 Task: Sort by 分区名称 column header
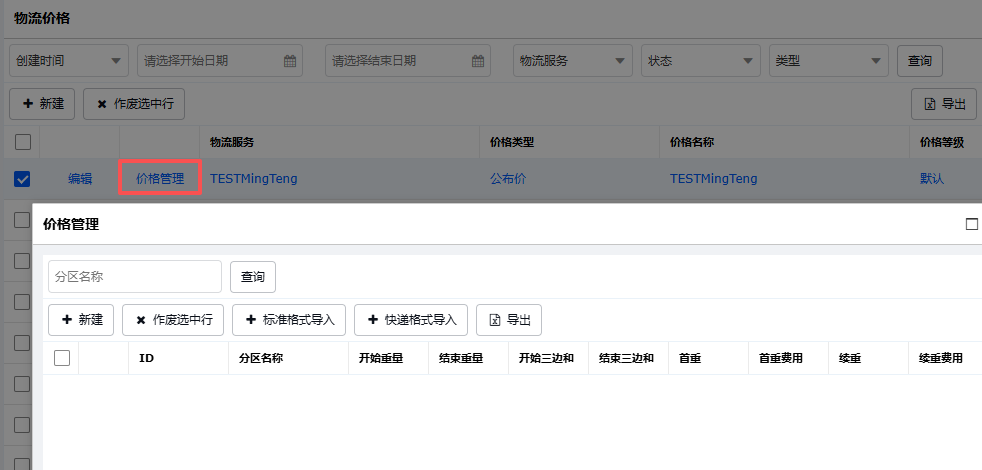pyautogui.click(x=261, y=358)
